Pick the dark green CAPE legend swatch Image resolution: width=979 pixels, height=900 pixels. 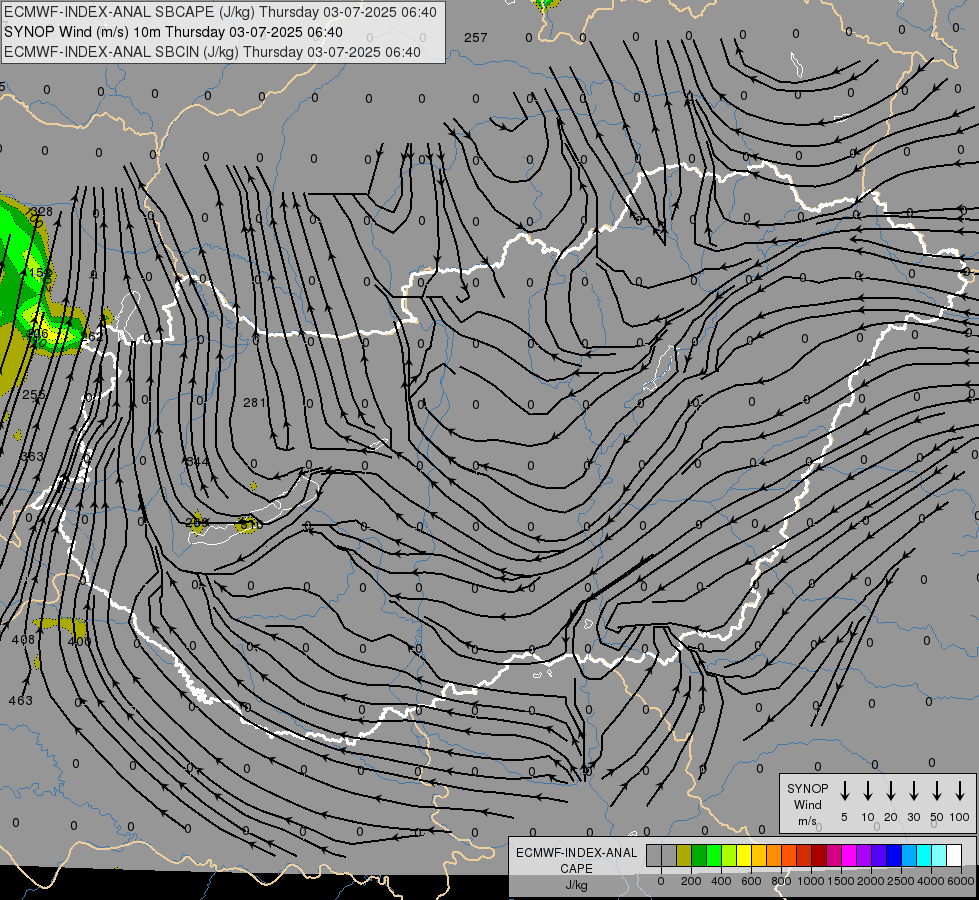tap(699, 855)
